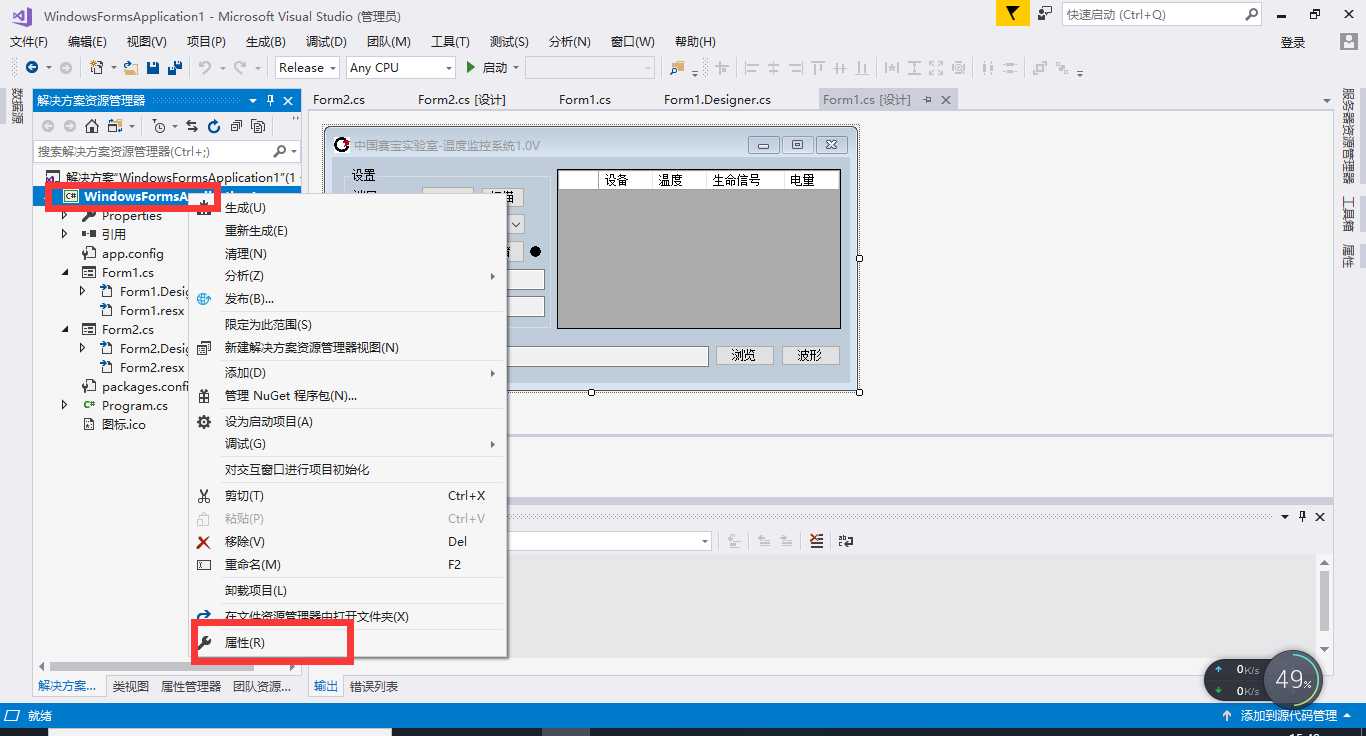
Task: Click the Open File folder icon
Action: click(x=131, y=68)
